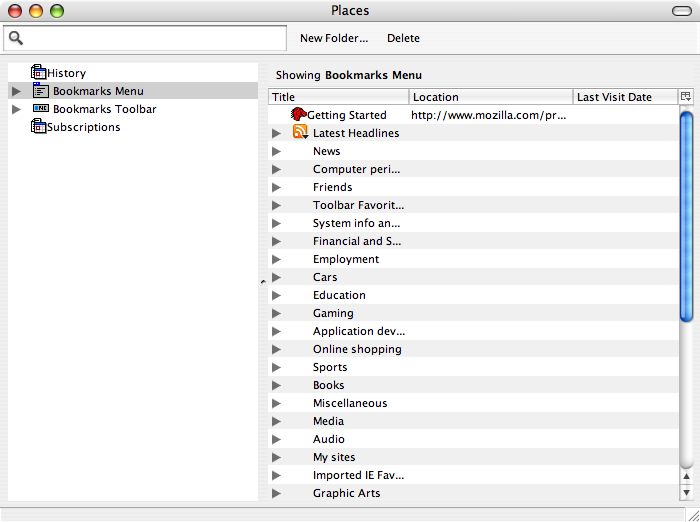Click the vertical scrollbar thumb
Image resolution: width=700 pixels, height=522 pixels.
click(x=686, y=215)
